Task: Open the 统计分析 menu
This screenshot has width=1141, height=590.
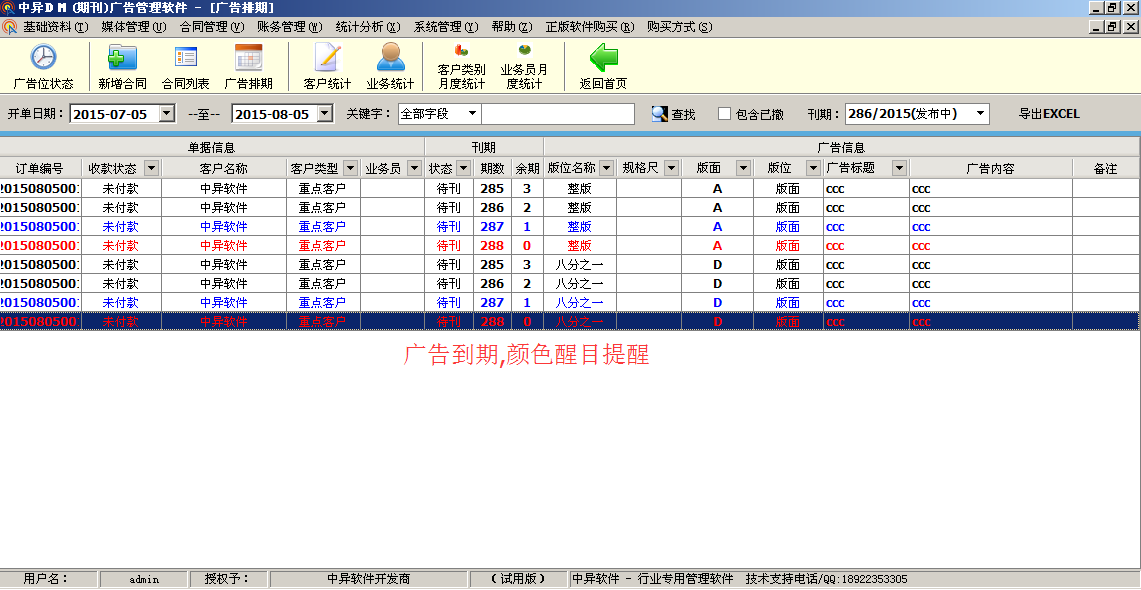Action: [367, 27]
